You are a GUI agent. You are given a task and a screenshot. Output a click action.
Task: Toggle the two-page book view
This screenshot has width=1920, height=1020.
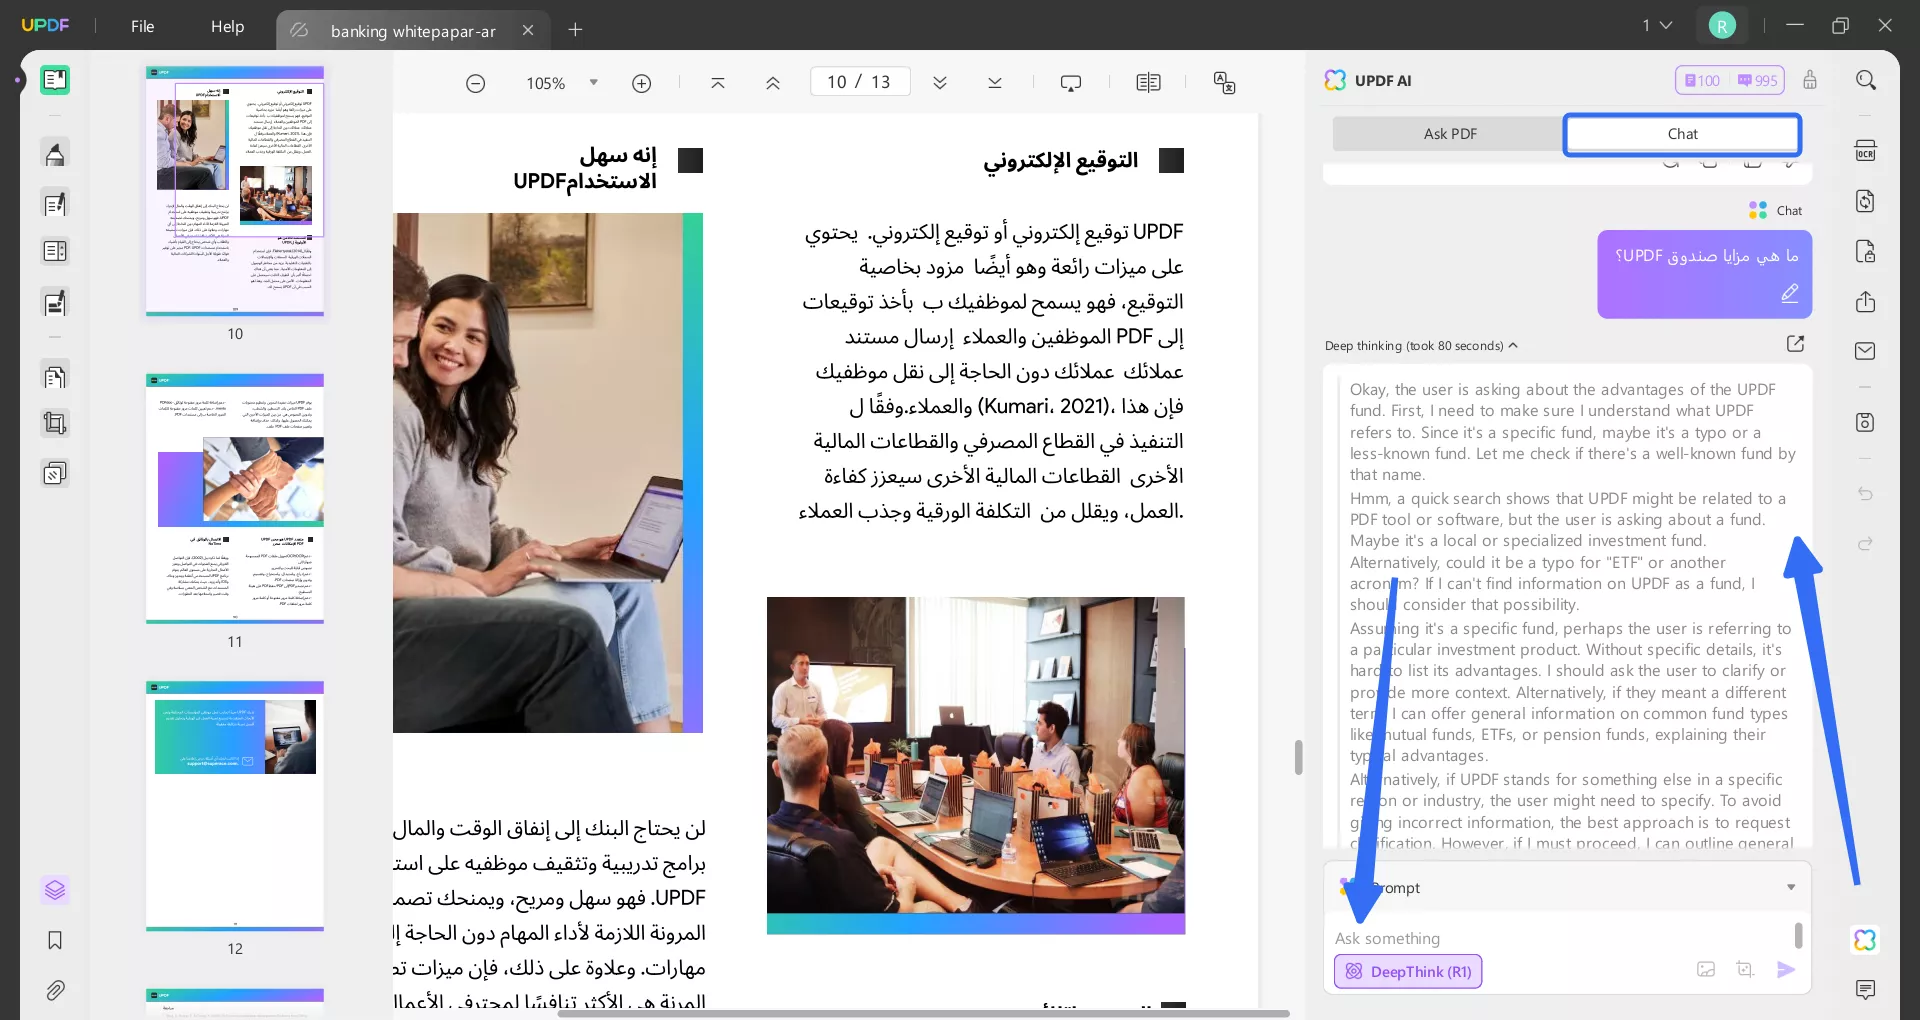1149,82
